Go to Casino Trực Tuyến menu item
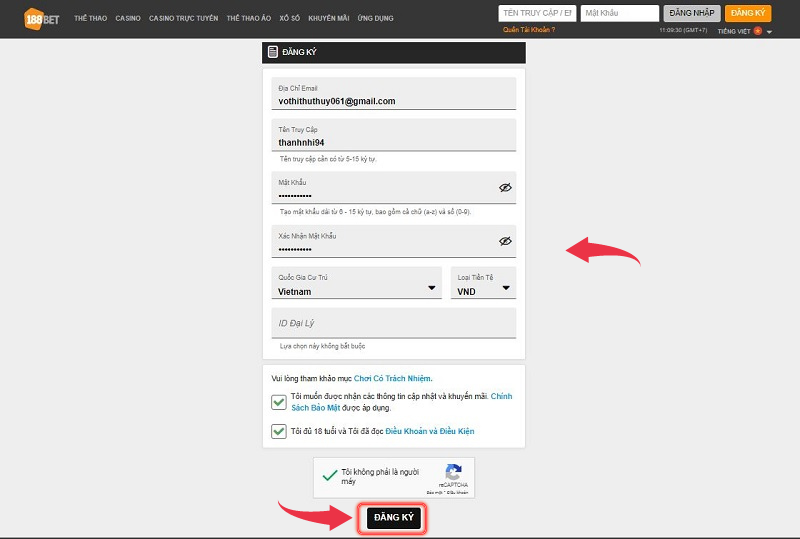The width and height of the screenshot is (800, 539). [183, 18]
